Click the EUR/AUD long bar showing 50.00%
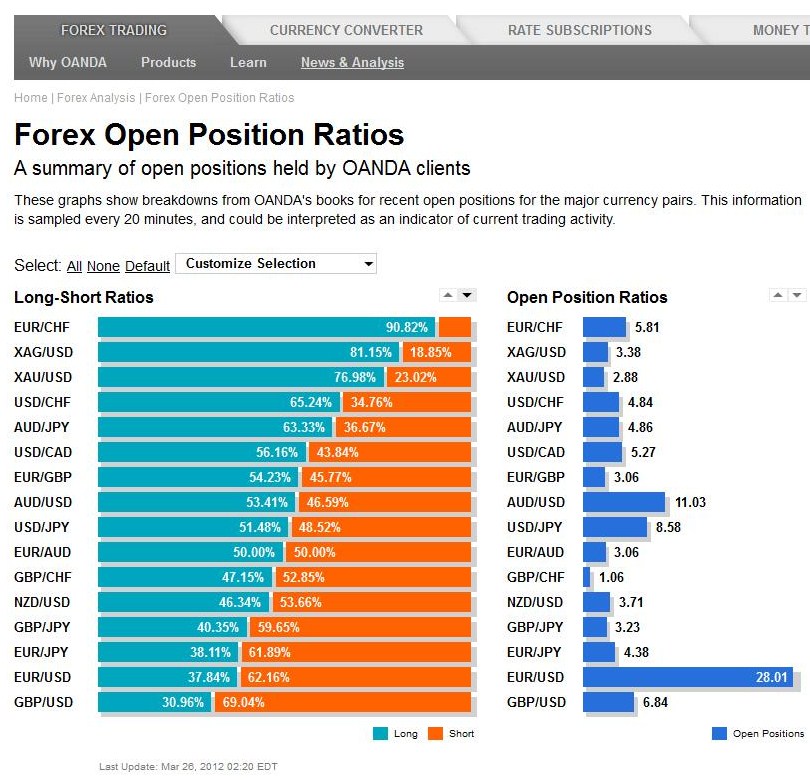This screenshot has height=780, width=810. click(190, 552)
